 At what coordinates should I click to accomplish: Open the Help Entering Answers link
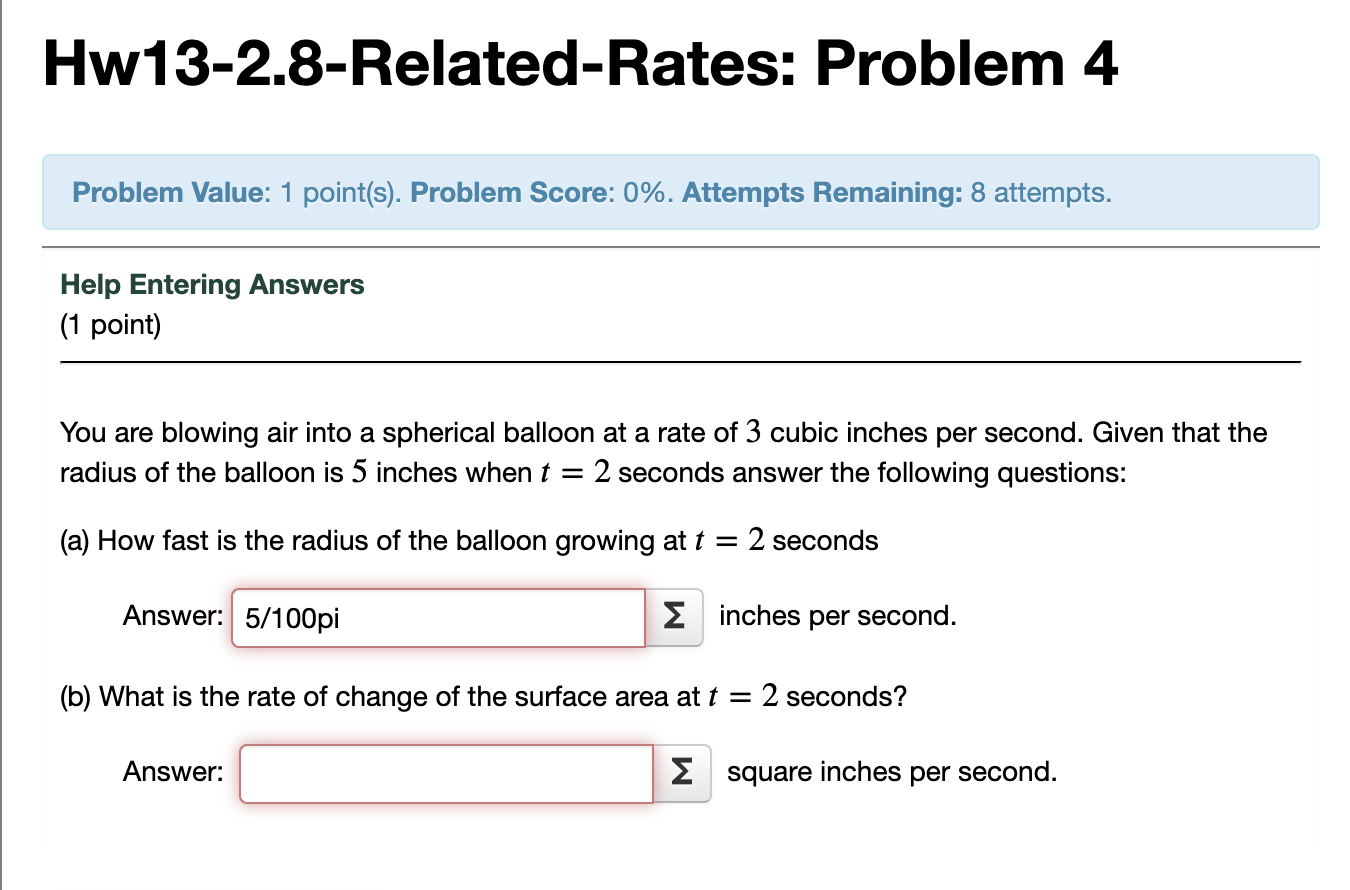click(212, 284)
